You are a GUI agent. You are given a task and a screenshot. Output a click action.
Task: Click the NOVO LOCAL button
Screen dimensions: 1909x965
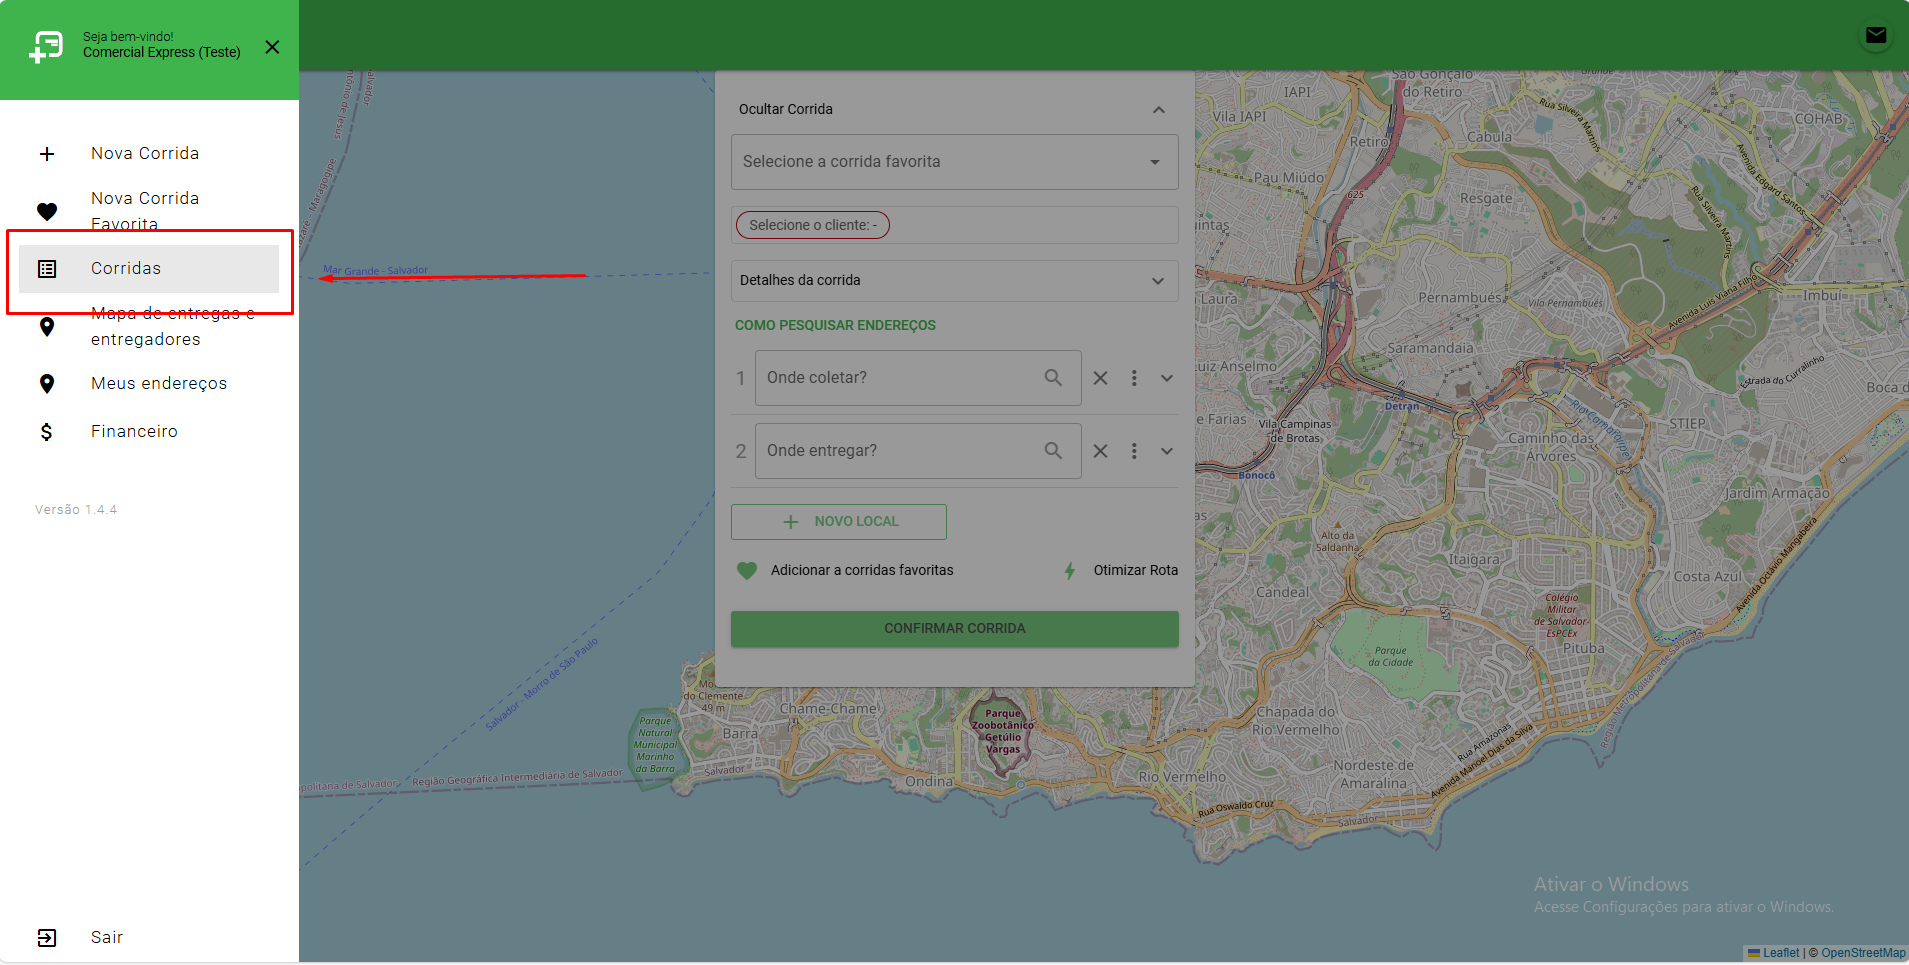pos(839,522)
